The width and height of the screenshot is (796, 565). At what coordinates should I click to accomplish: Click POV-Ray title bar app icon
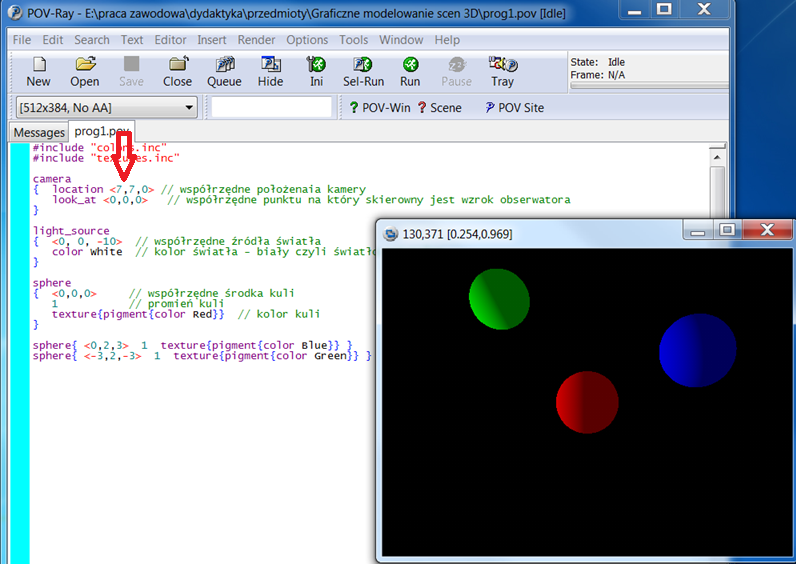pyautogui.click(x=15, y=13)
